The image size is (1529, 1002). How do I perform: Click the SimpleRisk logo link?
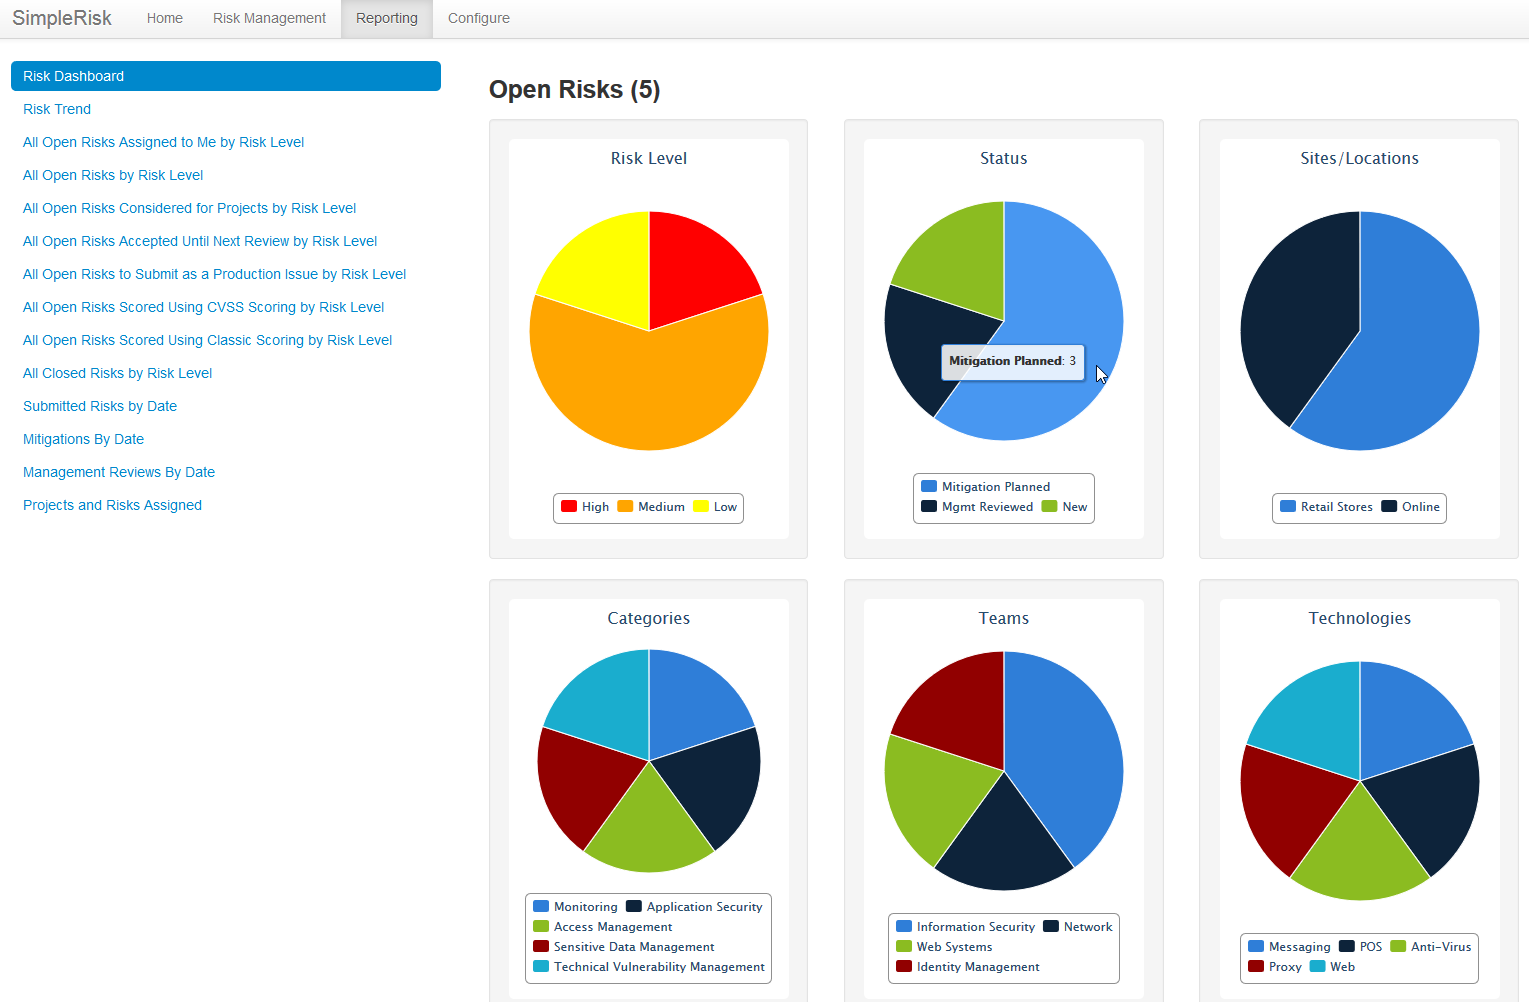pyautogui.click(x=62, y=18)
